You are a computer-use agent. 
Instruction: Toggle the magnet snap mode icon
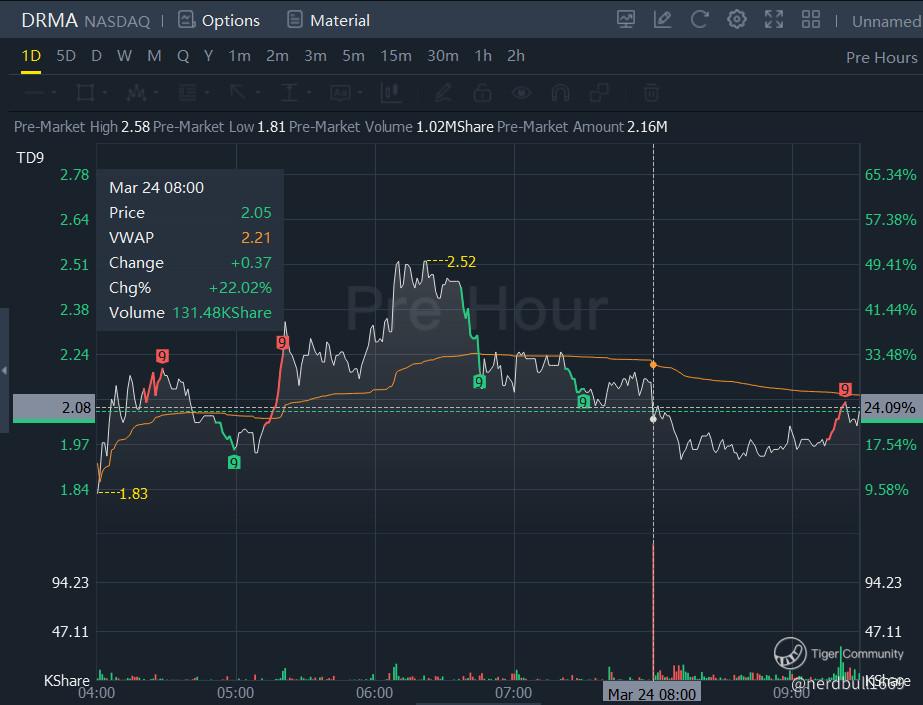point(560,93)
